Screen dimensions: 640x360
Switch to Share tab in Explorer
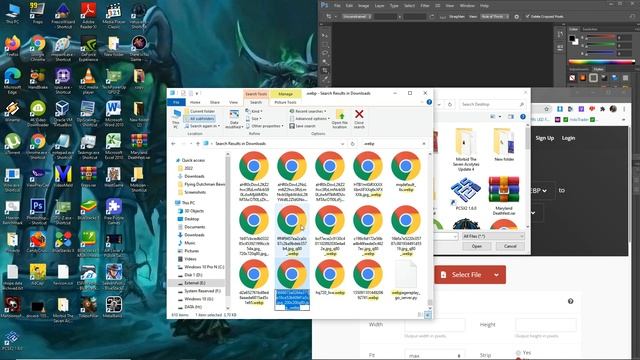(x=215, y=102)
